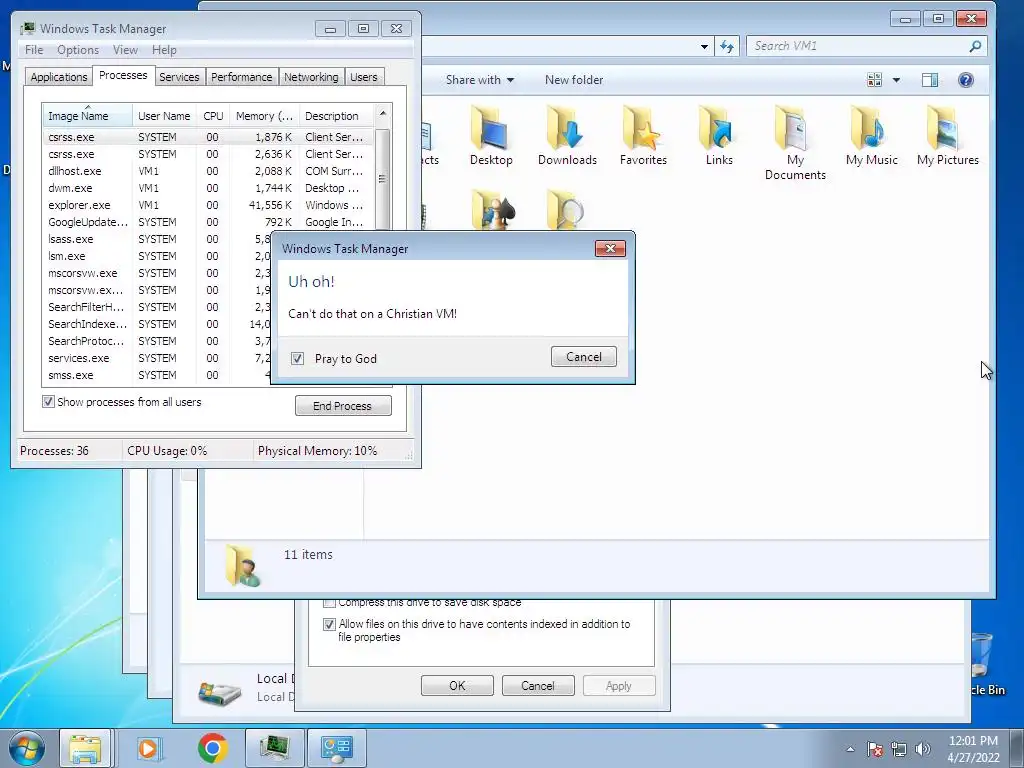This screenshot has width=1024, height=768.
Task: Open the Task Manager File menu
Action: [34, 50]
